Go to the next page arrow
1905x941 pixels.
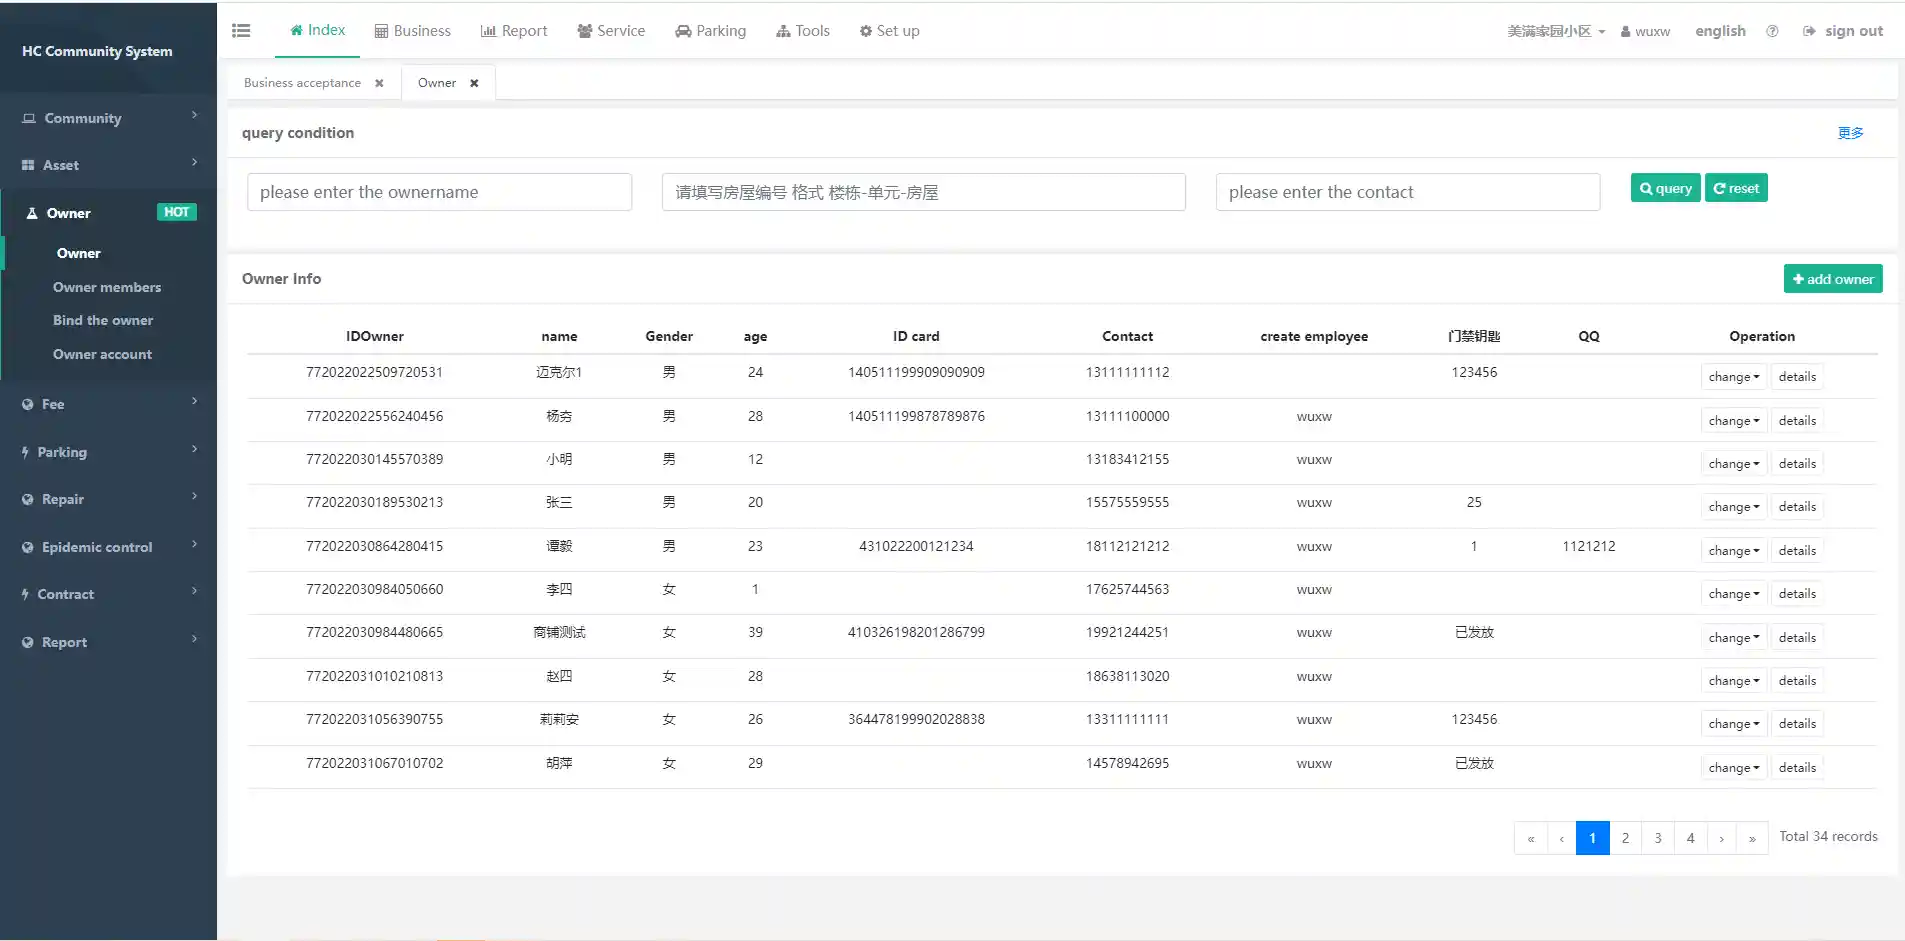coord(1721,838)
